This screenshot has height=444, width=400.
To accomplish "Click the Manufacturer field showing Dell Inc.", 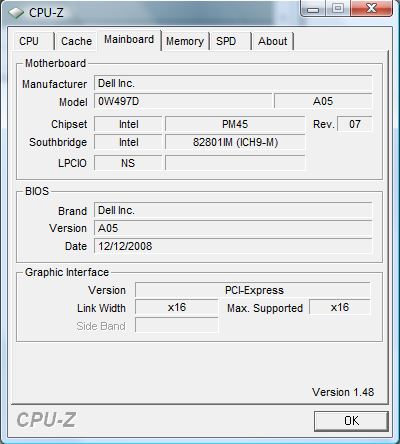I will pyautogui.click(x=233, y=83).
